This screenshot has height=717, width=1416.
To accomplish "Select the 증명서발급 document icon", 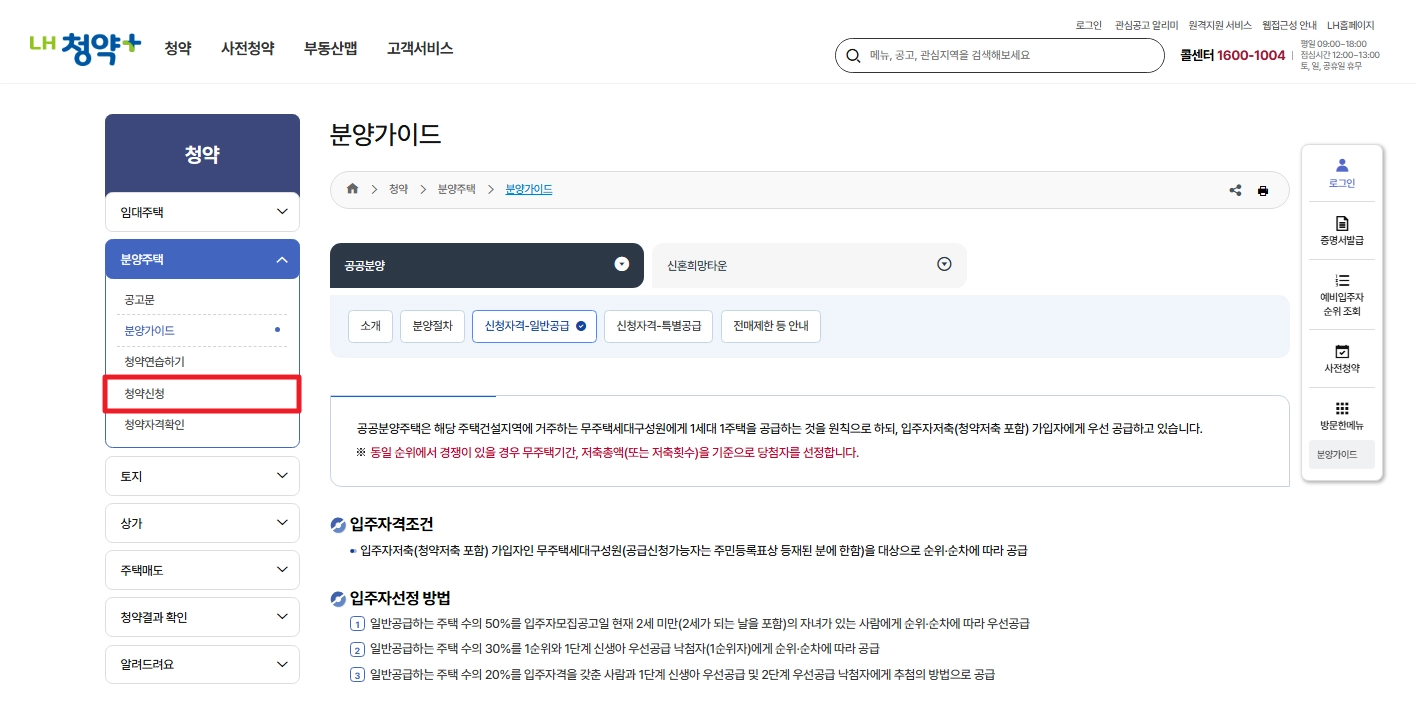I will (1341, 228).
